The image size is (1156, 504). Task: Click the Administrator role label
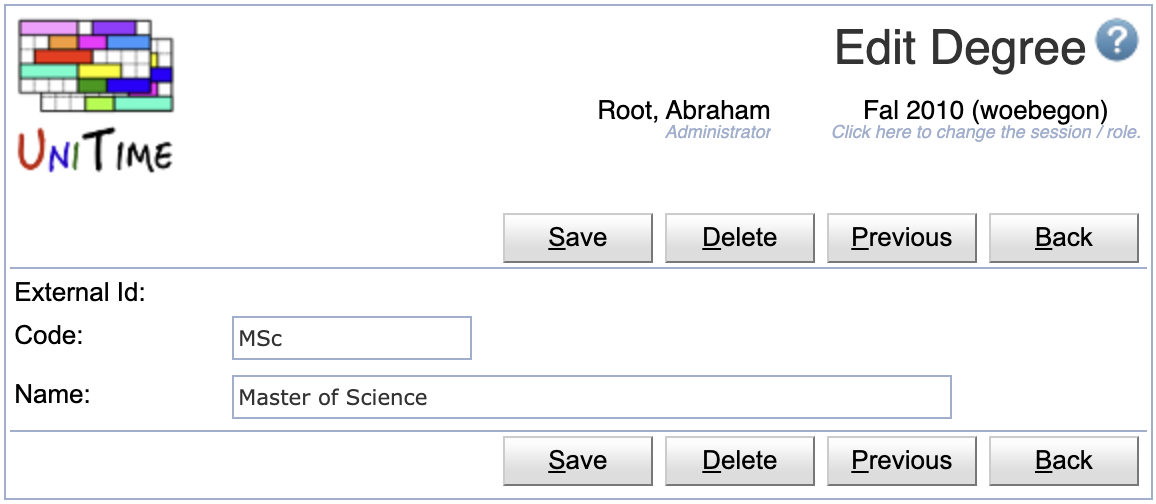717,133
